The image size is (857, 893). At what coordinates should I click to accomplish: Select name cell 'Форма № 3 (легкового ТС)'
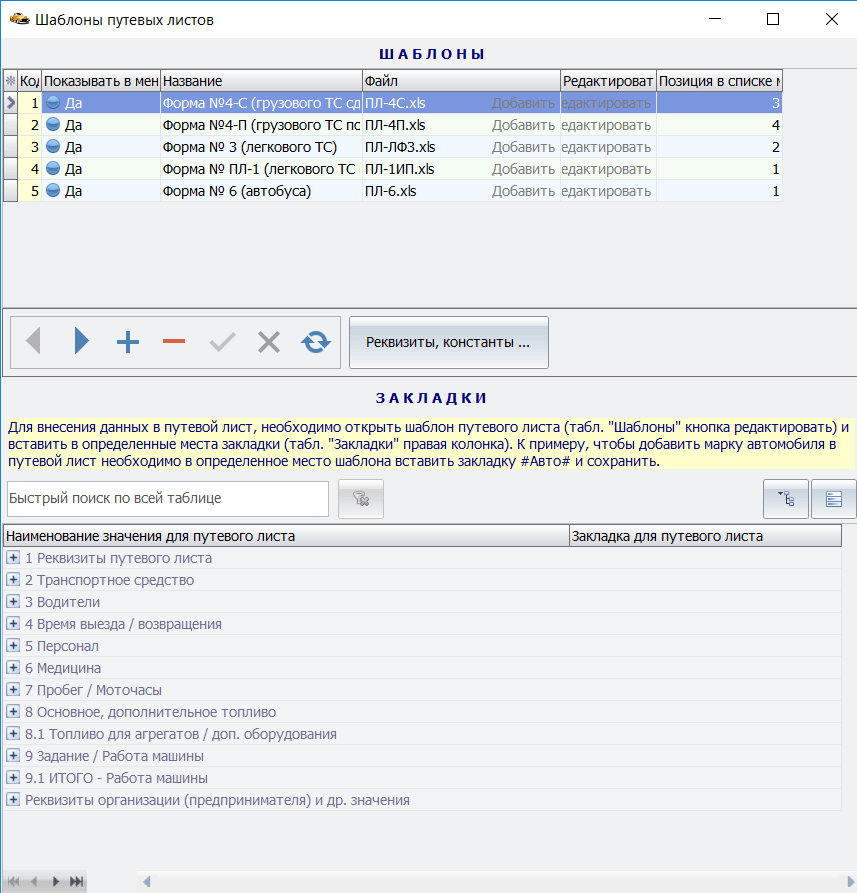[261, 147]
